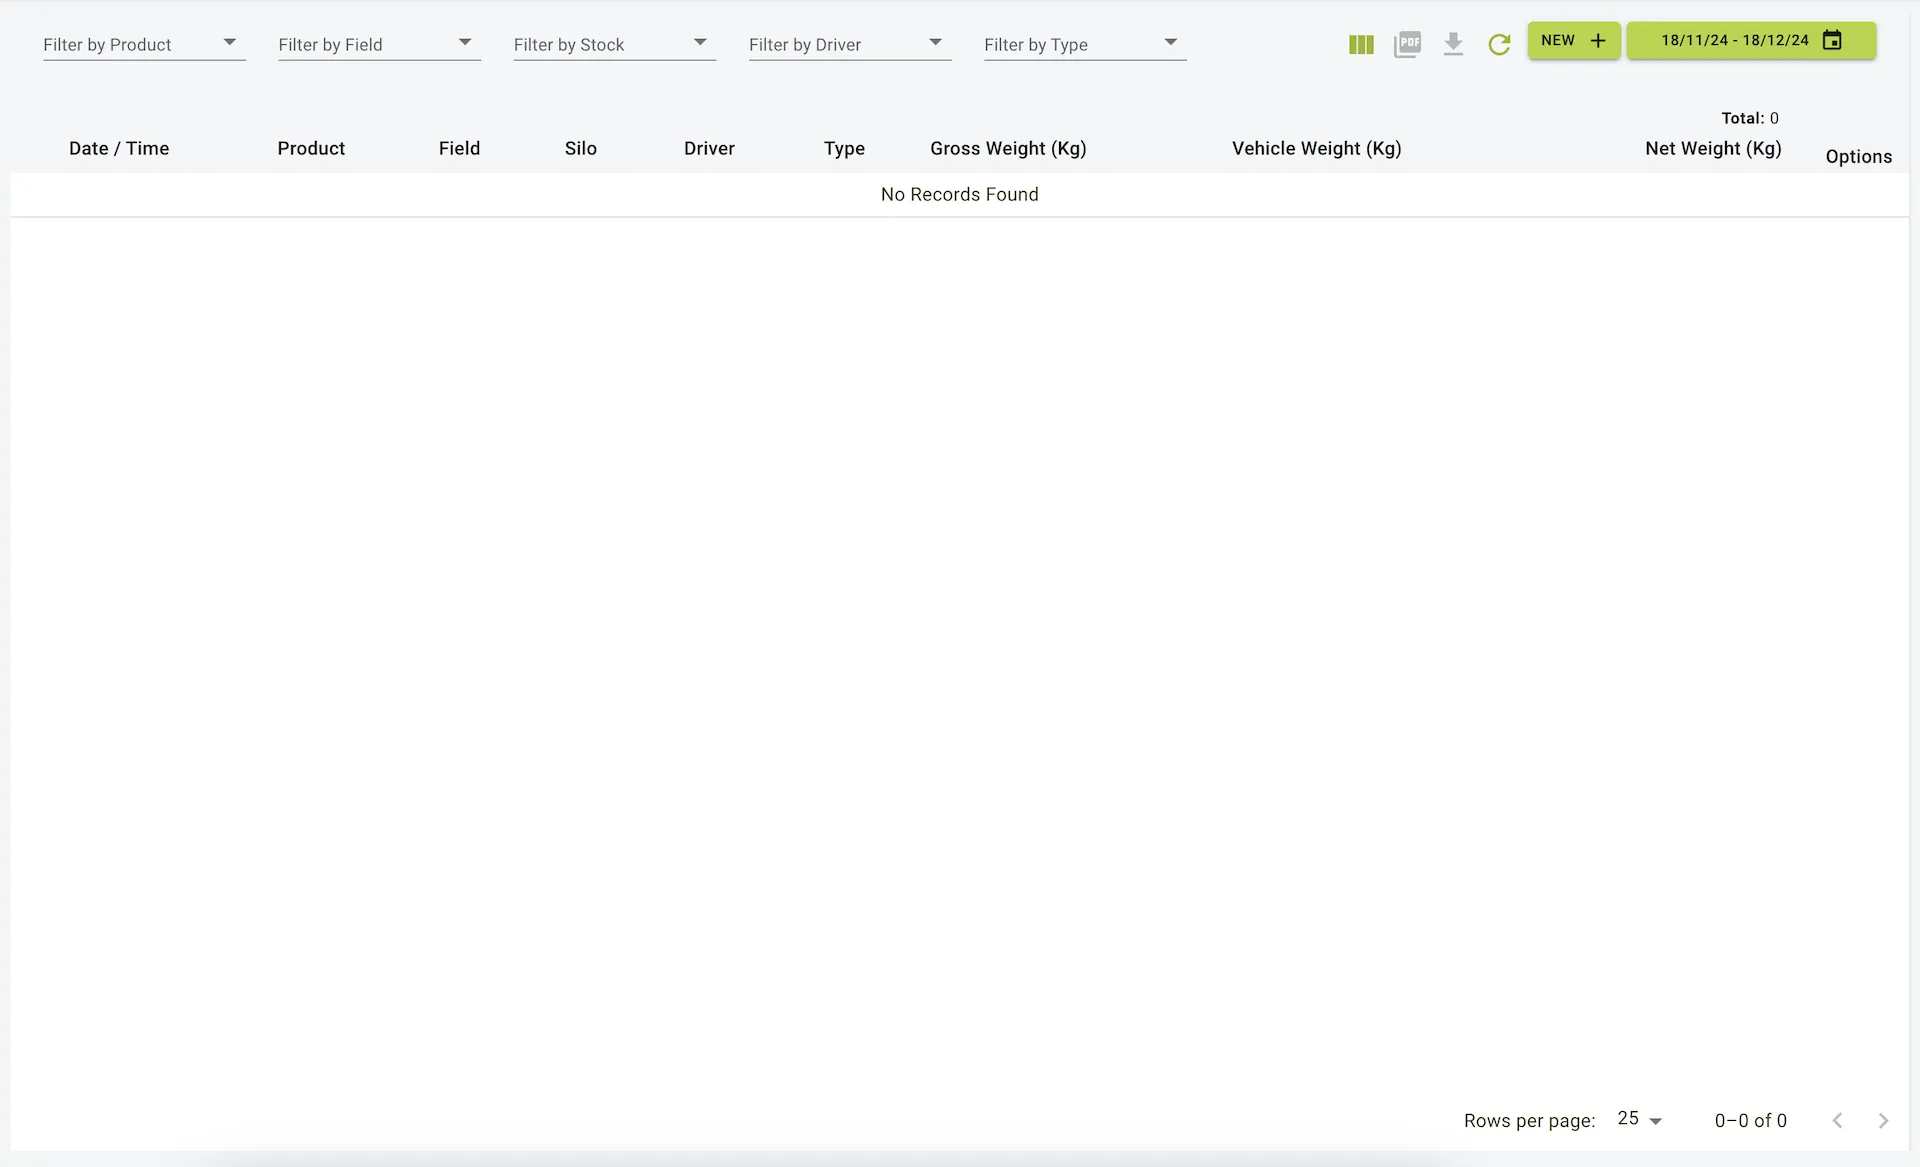Click the Gross Weight (Kg) column header
This screenshot has width=1920, height=1167.
[1008, 148]
